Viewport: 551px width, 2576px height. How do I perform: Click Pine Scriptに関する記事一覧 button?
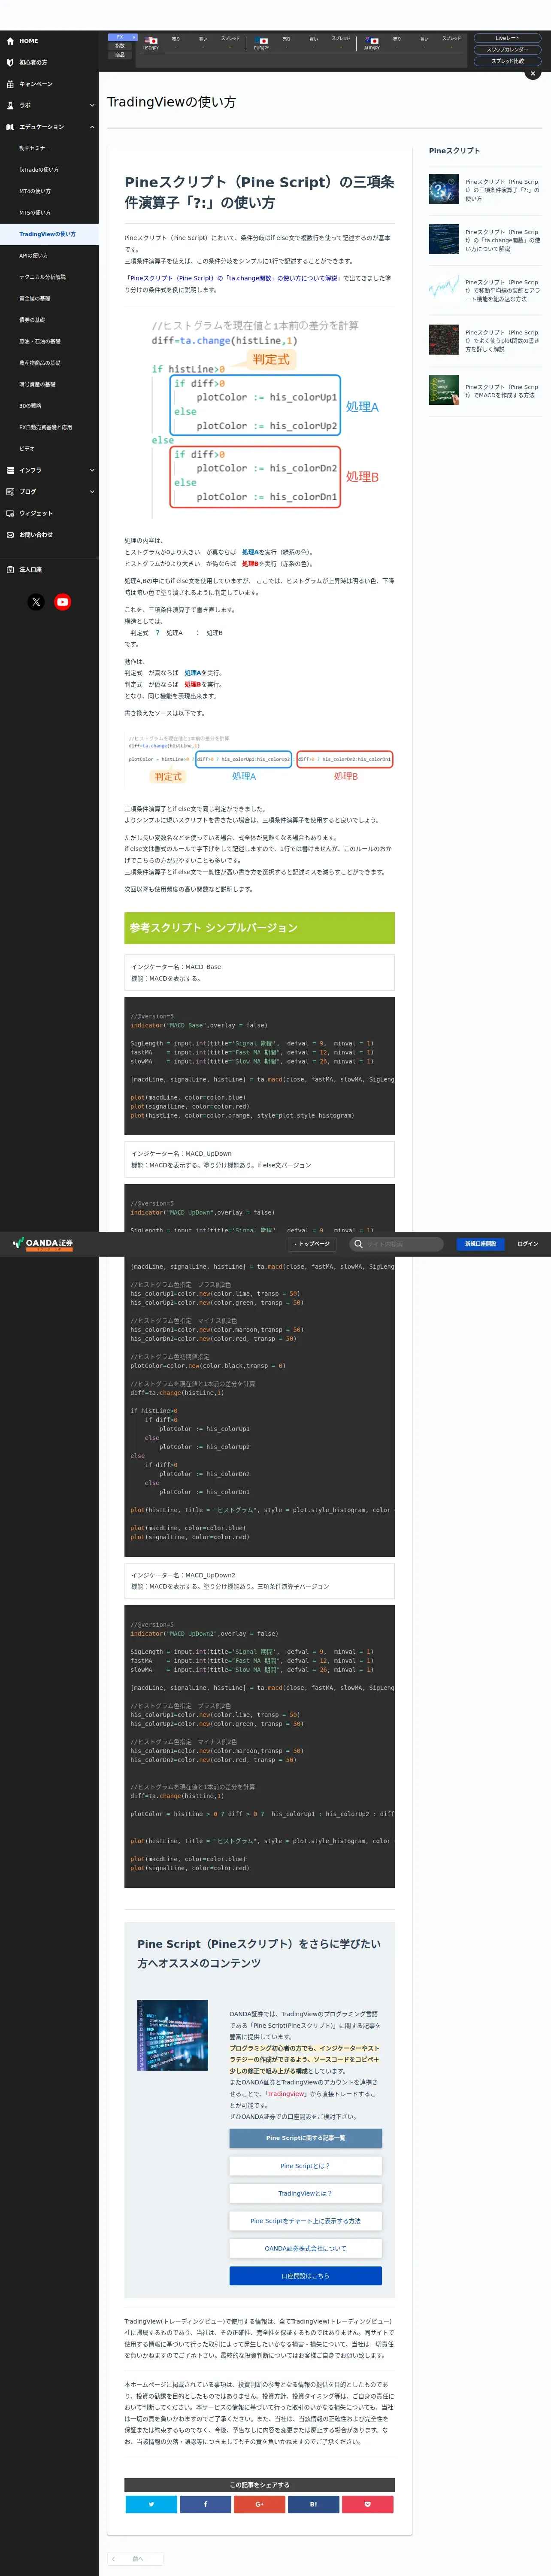(305, 2138)
